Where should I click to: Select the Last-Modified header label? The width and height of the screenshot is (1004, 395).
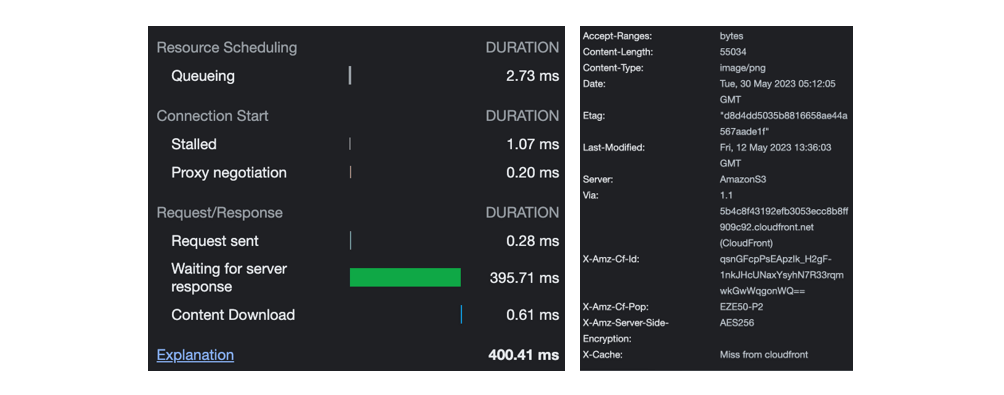click(x=613, y=147)
